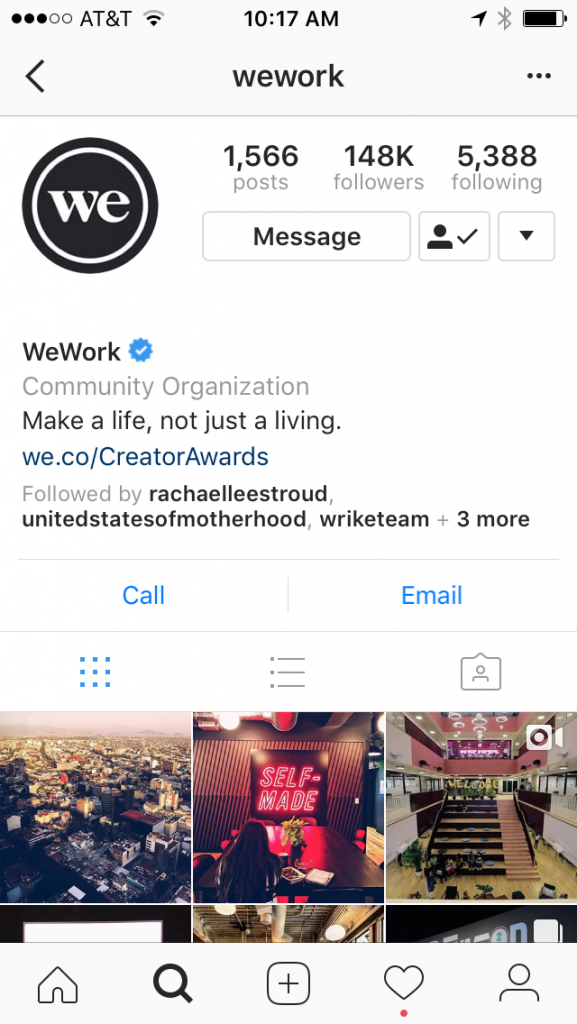The width and height of the screenshot is (577, 1024).
Task: Call WeWork from the profile
Action: 144,595
